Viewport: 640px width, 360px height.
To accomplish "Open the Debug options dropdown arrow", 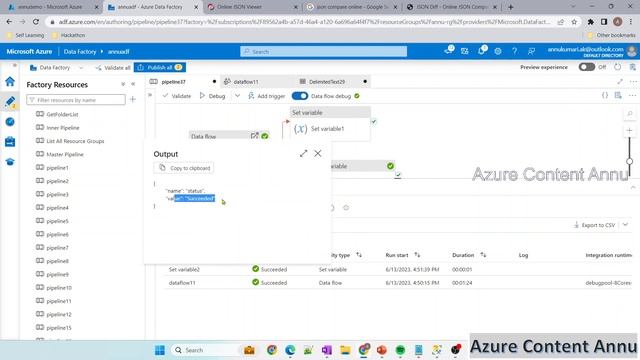I will (x=237, y=96).
